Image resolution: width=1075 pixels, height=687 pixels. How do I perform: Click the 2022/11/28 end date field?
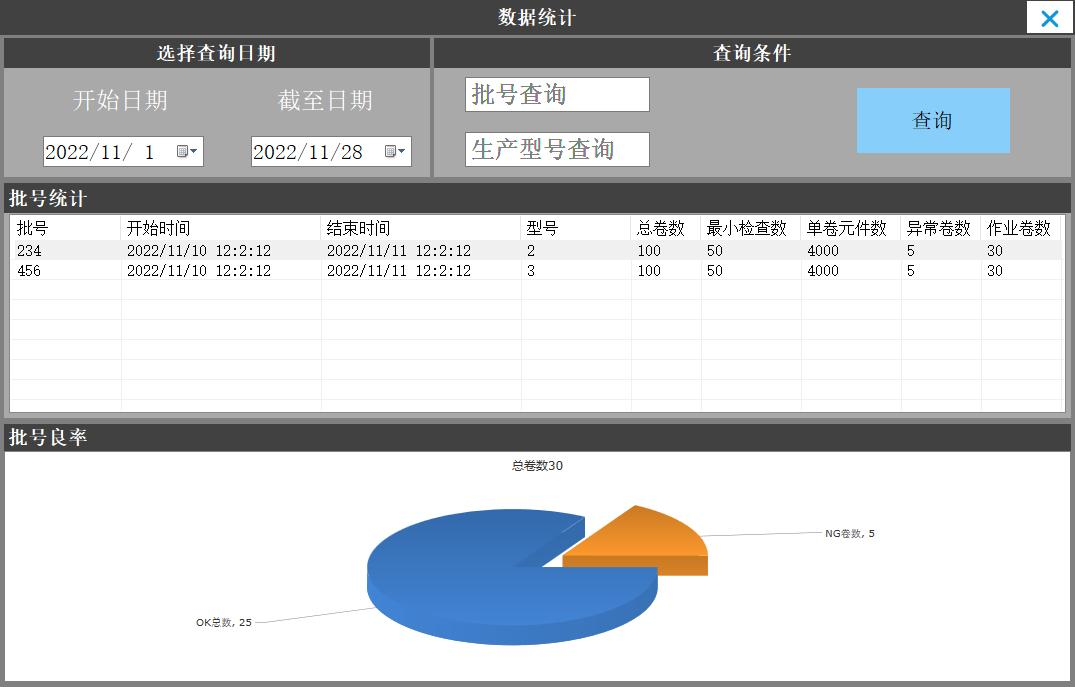coord(331,152)
